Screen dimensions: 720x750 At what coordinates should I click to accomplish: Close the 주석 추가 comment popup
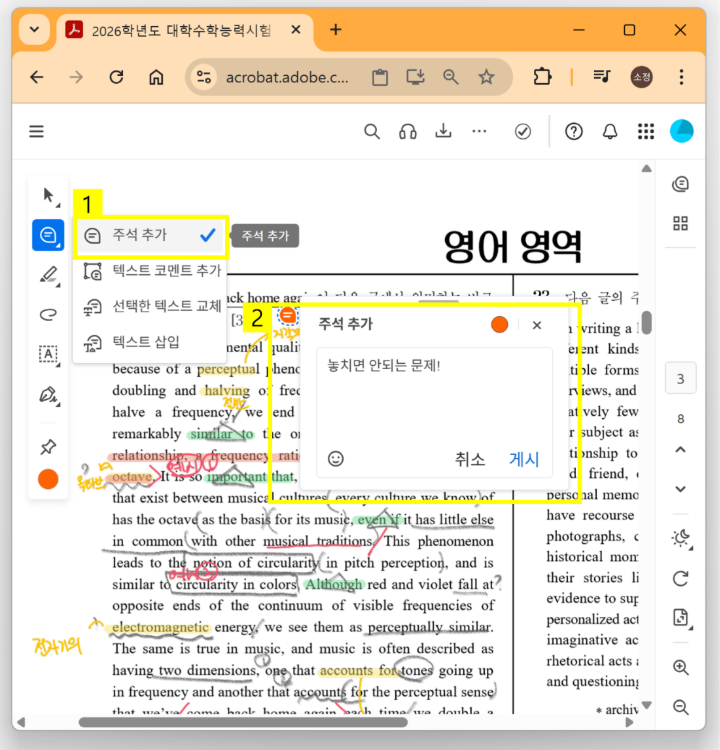537,325
